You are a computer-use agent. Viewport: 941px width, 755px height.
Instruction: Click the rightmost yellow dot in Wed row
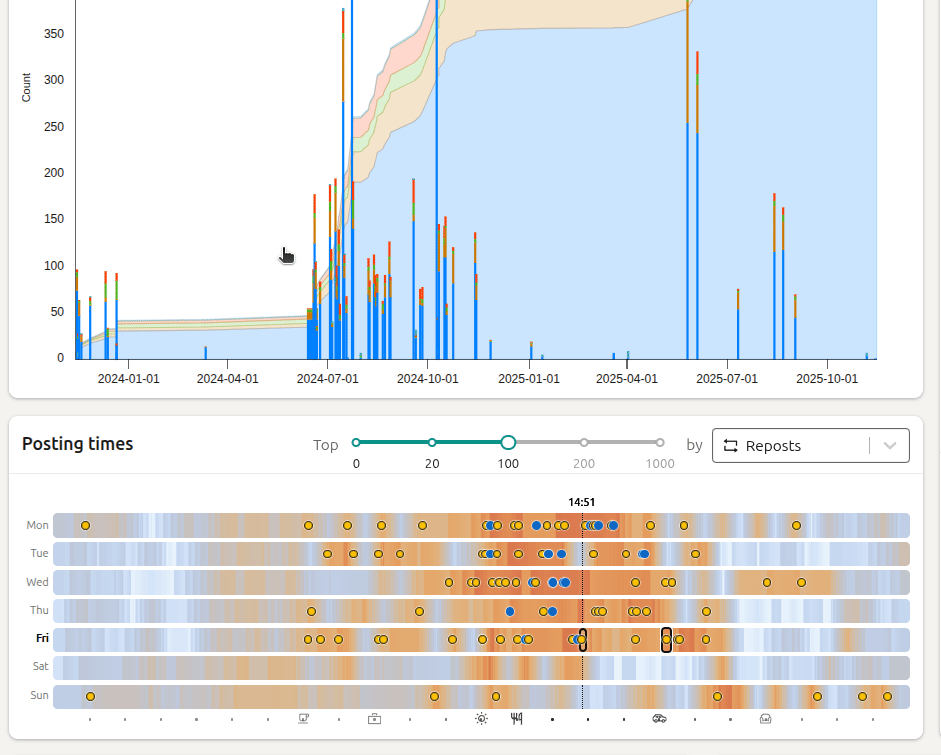[x=801, y=582]
